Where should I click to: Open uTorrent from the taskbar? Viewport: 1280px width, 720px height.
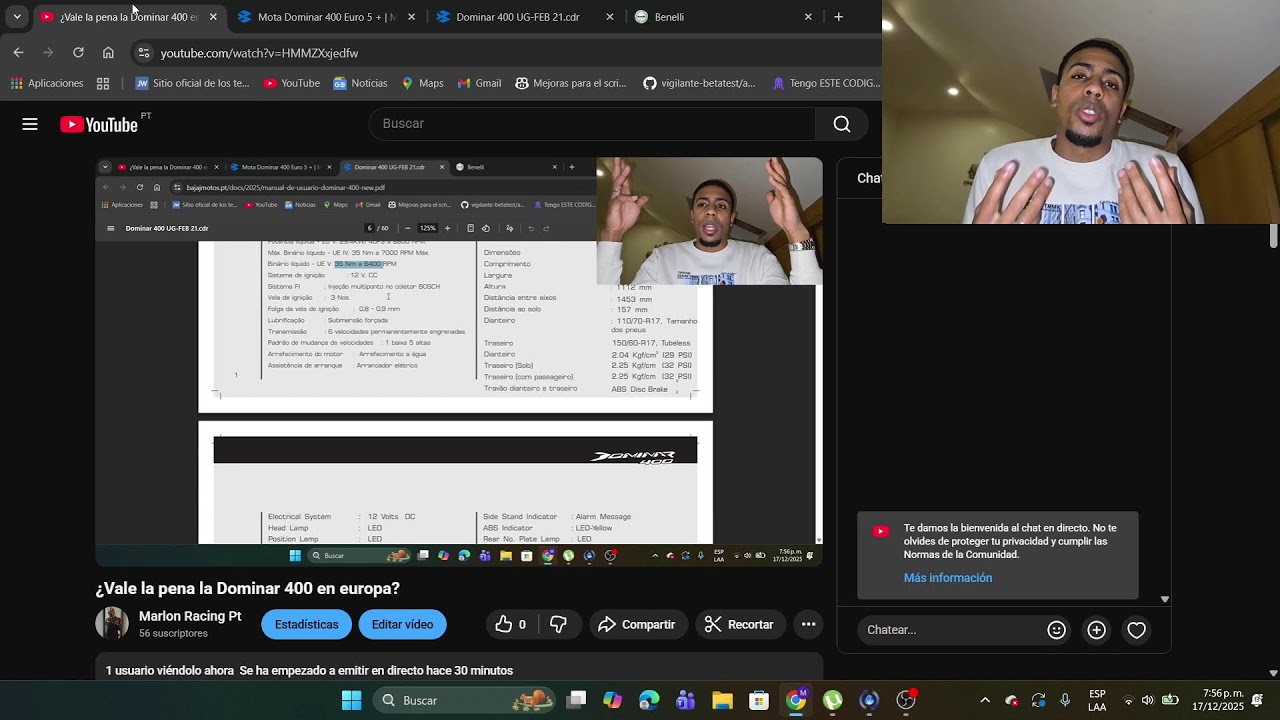(x=832, y=700)
